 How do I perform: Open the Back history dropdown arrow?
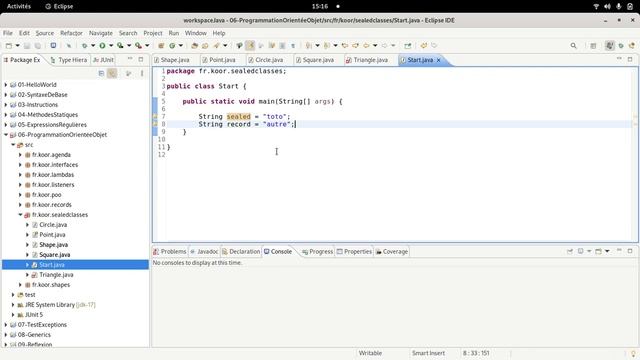(375, 46)
